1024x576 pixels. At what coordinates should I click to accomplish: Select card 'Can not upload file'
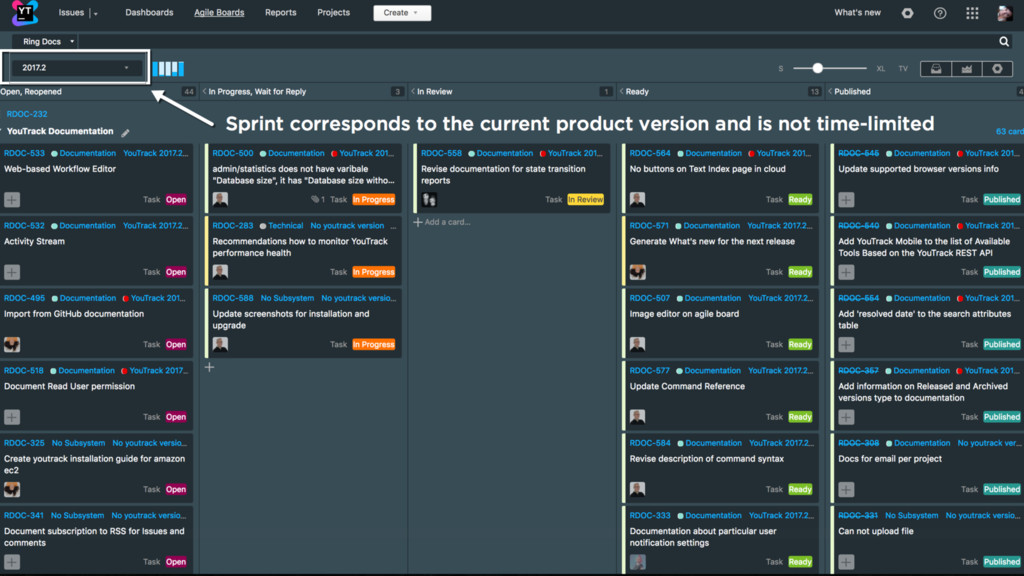coord(929,541)
